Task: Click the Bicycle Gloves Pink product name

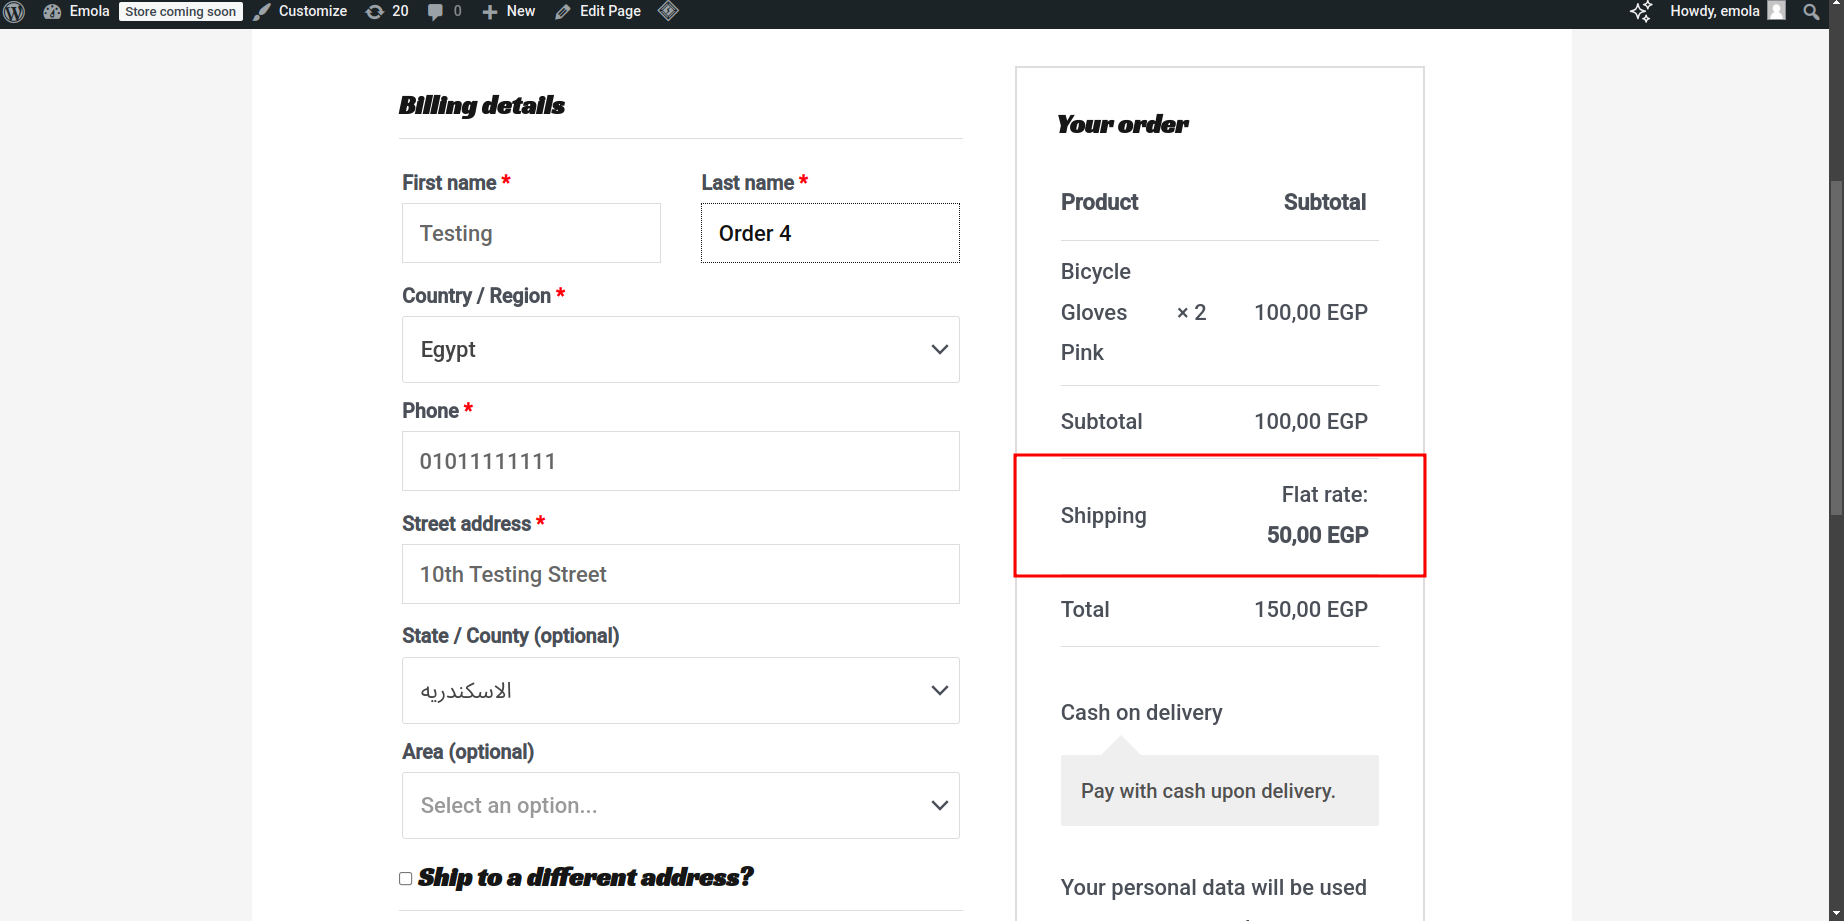Action: 1096,312
